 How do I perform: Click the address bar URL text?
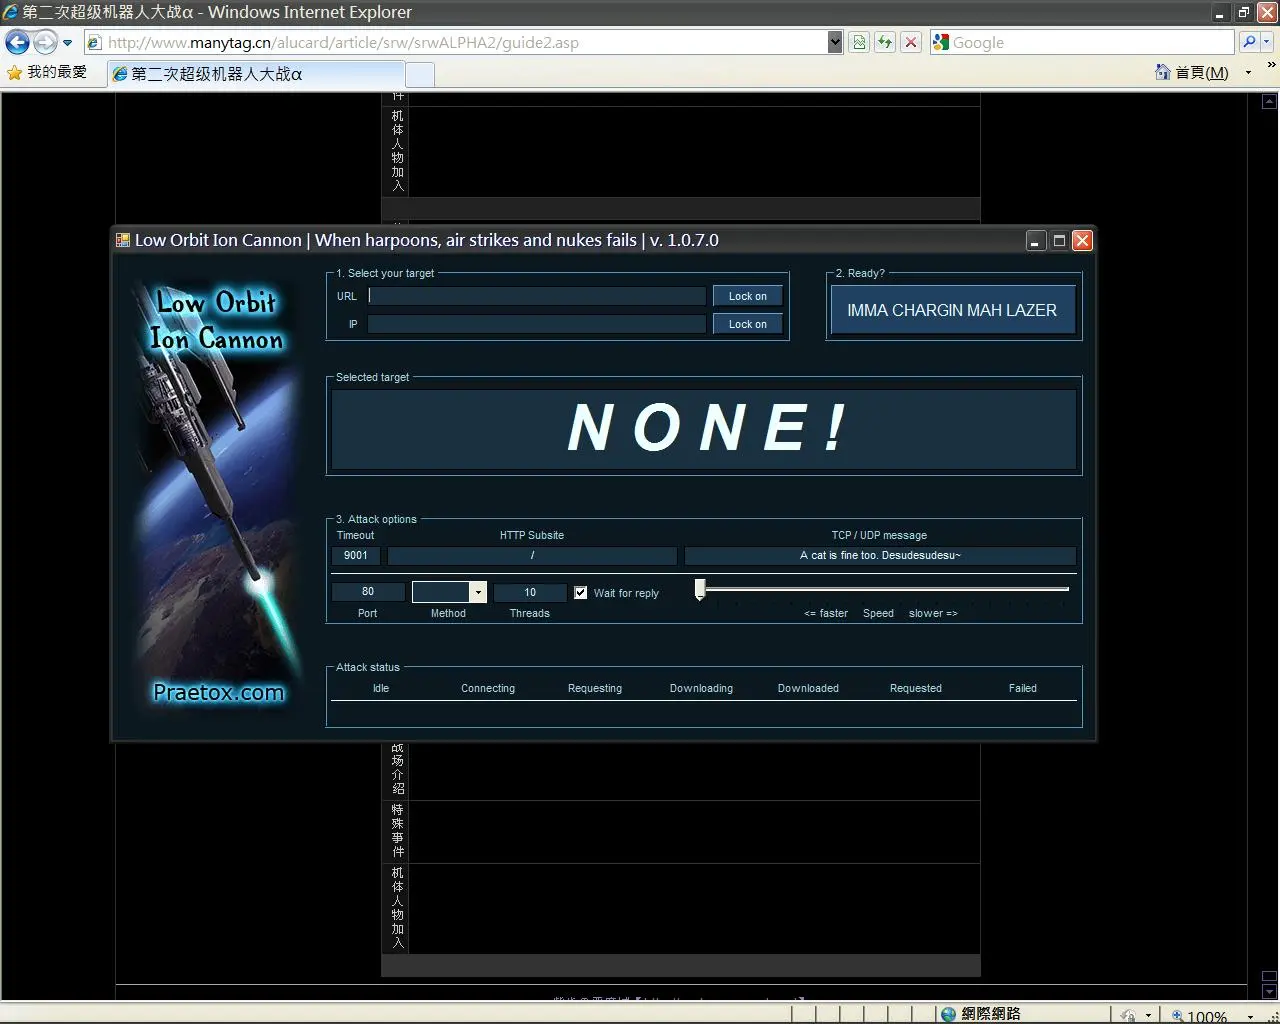point(343,43)
